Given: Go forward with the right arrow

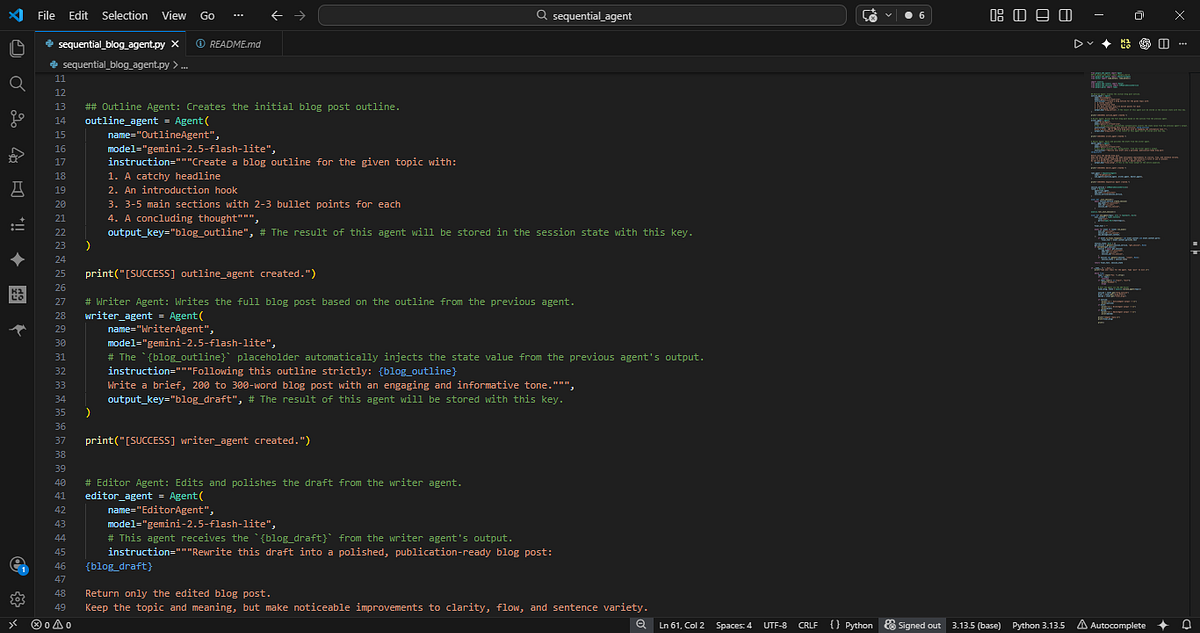Looking at the screenshot, I should click(x=301, y=16).
